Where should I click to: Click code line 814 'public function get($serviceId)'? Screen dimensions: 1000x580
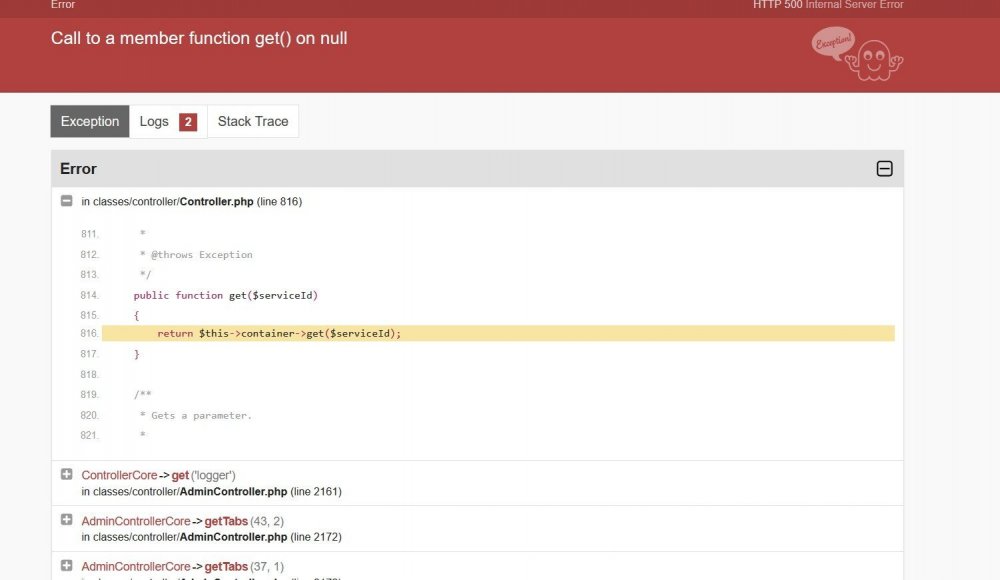click(226, 295)
